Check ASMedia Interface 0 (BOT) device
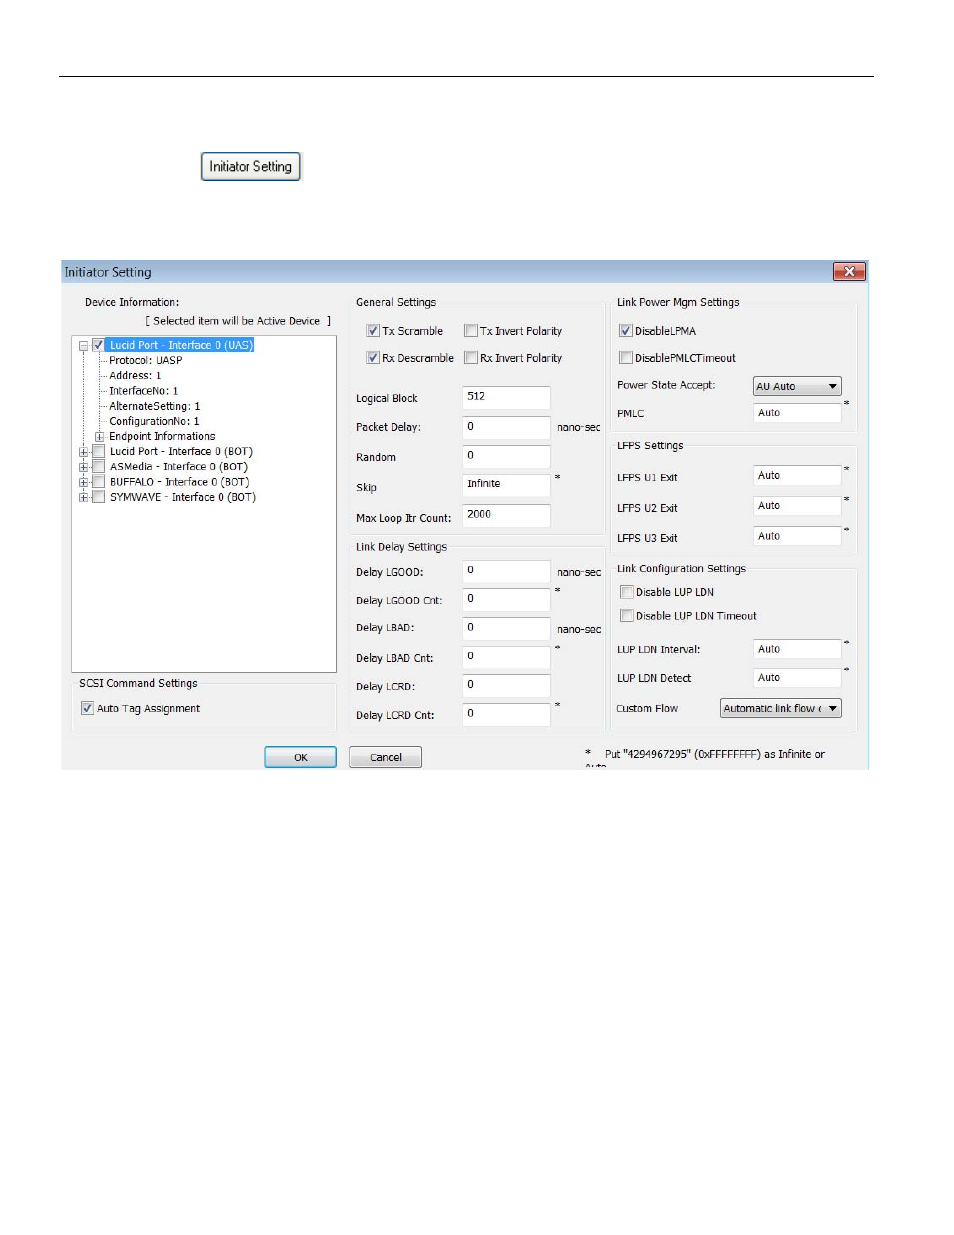 [98, 467]
